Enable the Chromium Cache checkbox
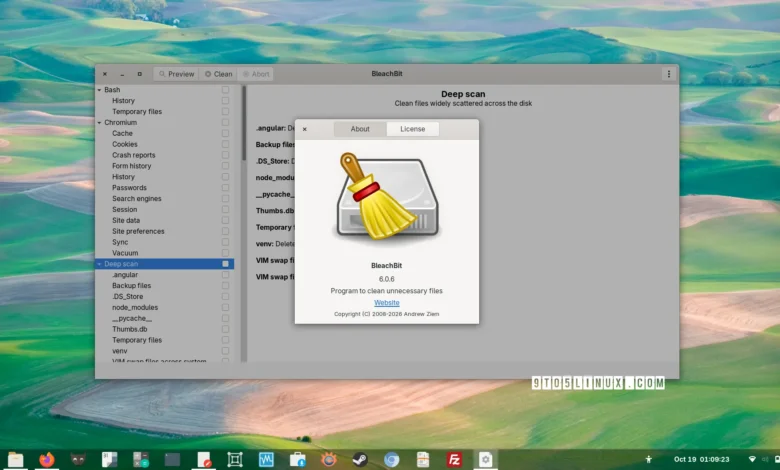 (x=225, y=133)
